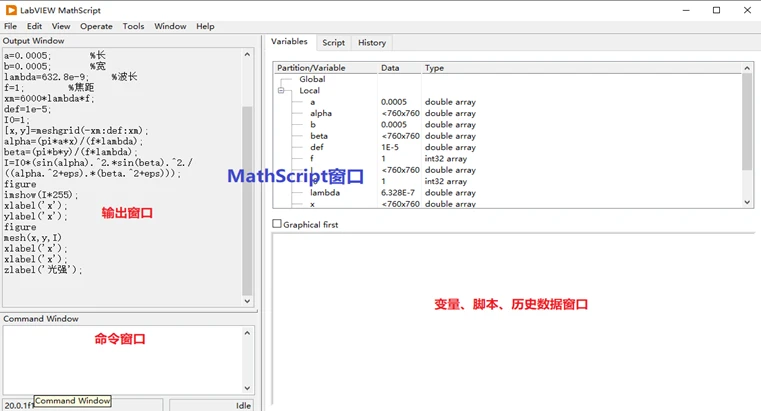This screenshot has height=411, width=761.
Task: Open the Window menu
Action: [x=170, y=26]
